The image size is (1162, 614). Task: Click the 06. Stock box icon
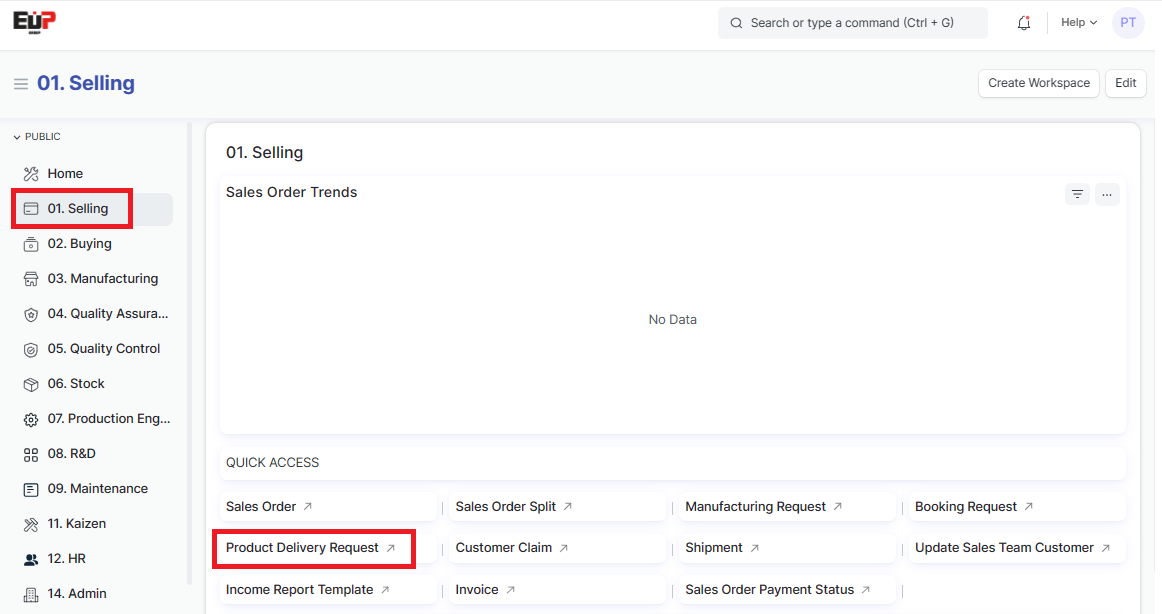tap(31, 384)
